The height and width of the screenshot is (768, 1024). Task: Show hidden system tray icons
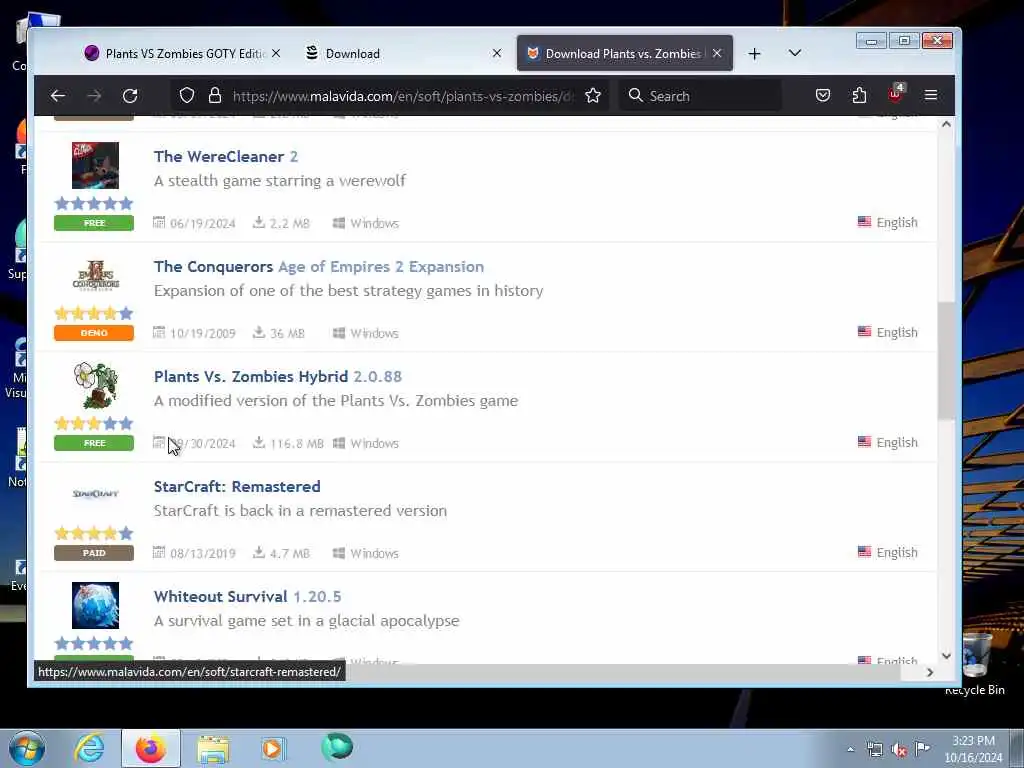(x=850, y=750)
